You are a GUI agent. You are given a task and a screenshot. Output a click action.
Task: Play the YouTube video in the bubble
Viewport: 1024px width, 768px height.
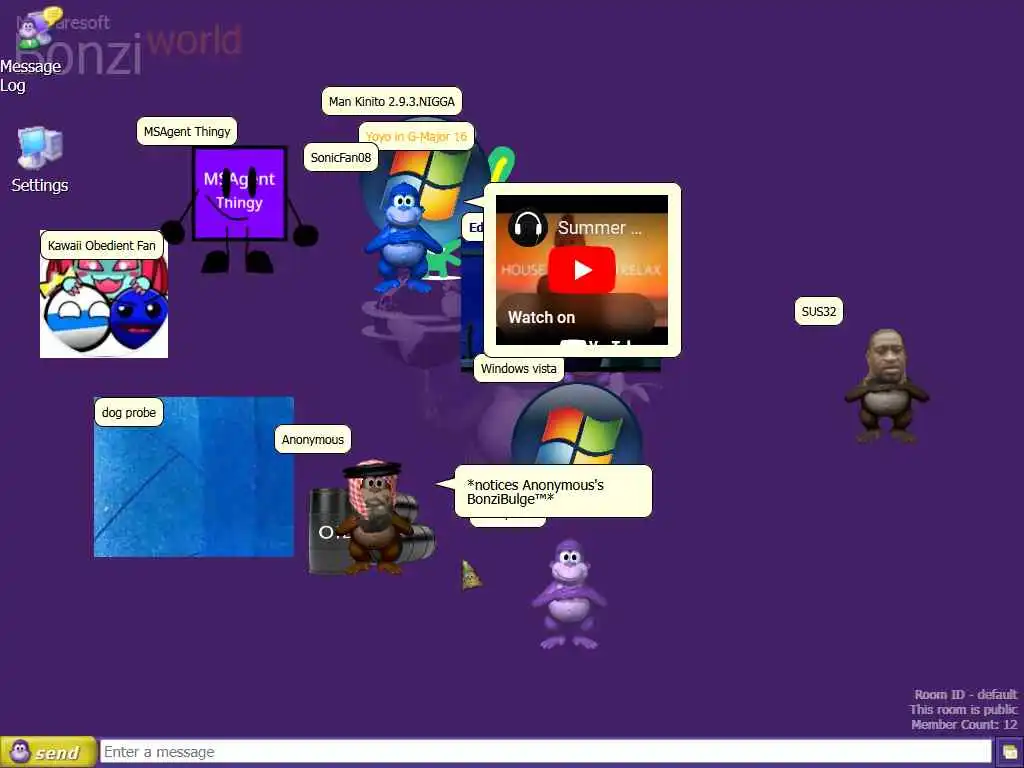[x=581, y=270]
